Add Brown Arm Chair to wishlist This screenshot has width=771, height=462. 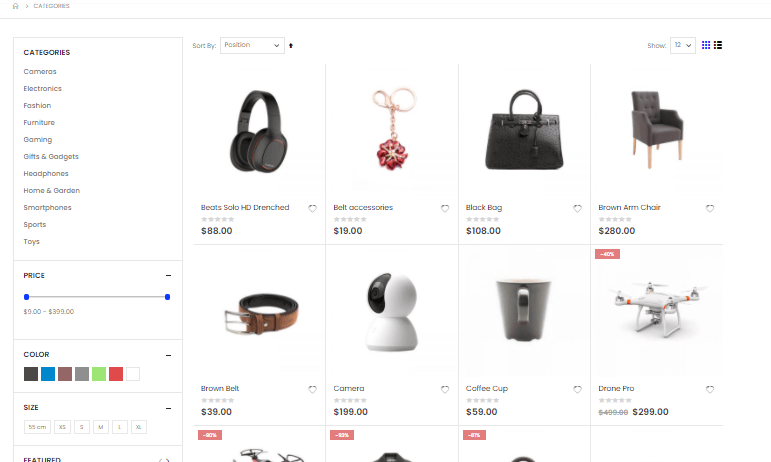[x=710, y=208]
